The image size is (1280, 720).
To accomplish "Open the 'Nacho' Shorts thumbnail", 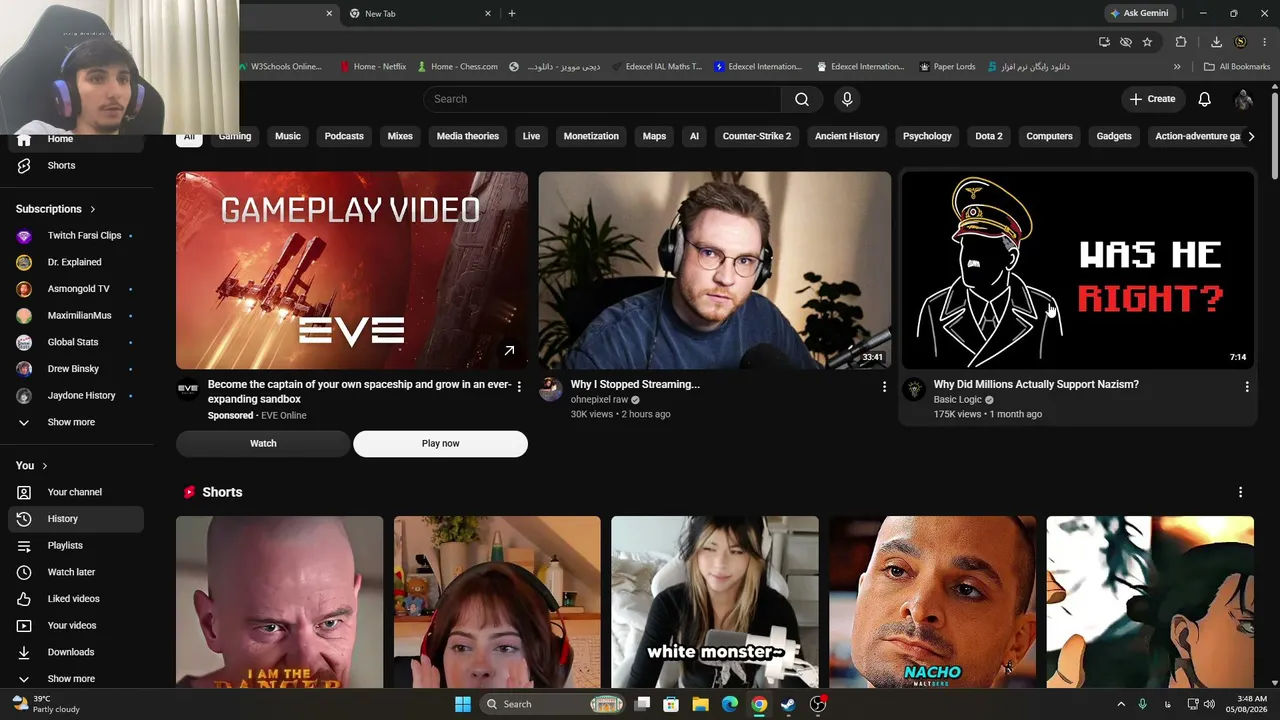I will (x=932, y=602).
